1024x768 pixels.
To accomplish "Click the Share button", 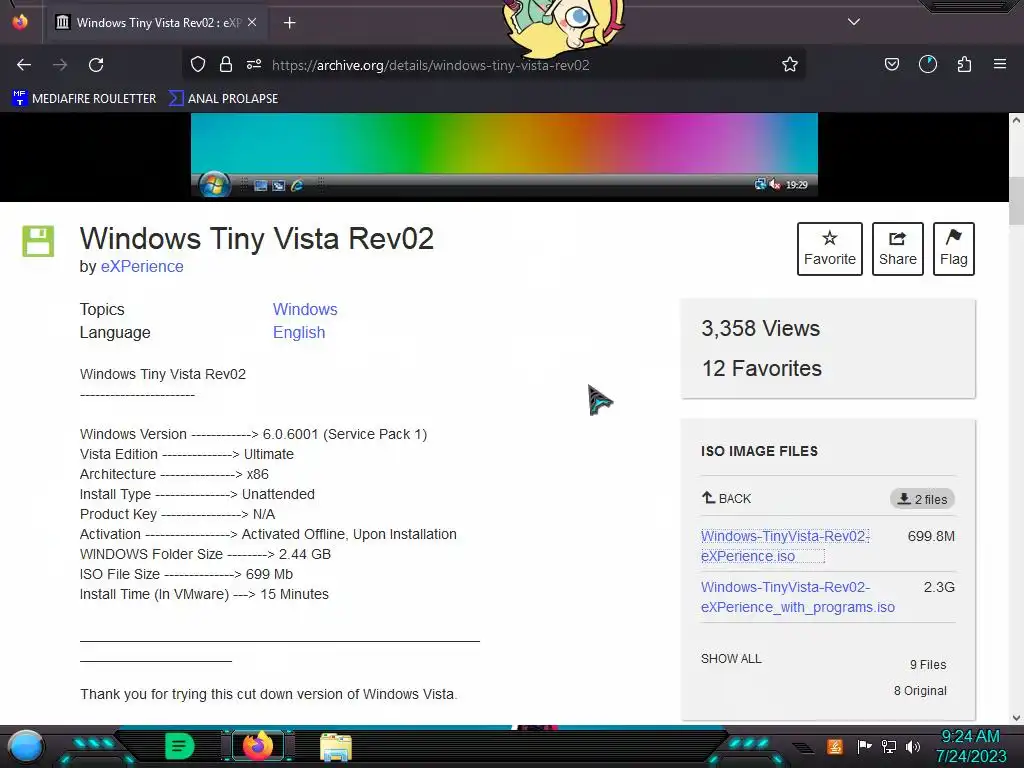I will pos(897,249).
